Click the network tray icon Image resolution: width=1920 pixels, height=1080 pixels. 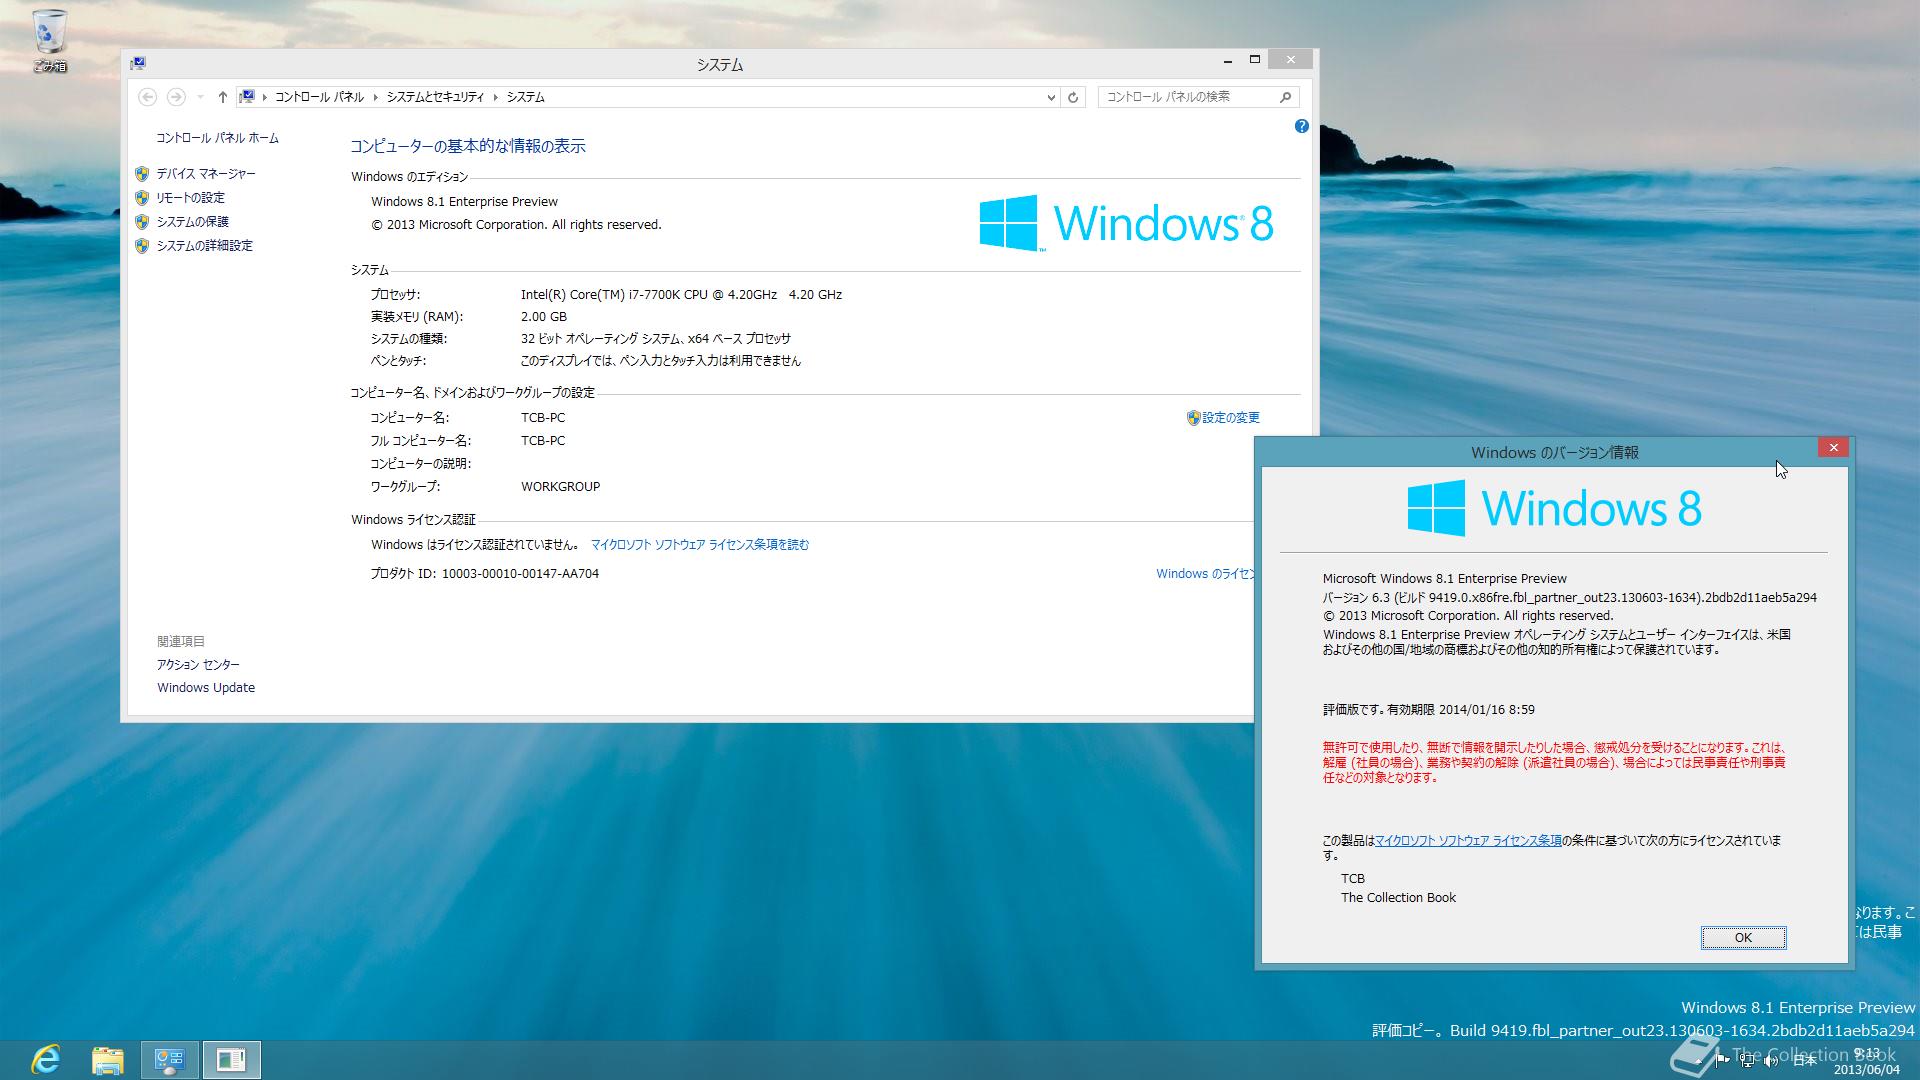tap(1747, 1061)
